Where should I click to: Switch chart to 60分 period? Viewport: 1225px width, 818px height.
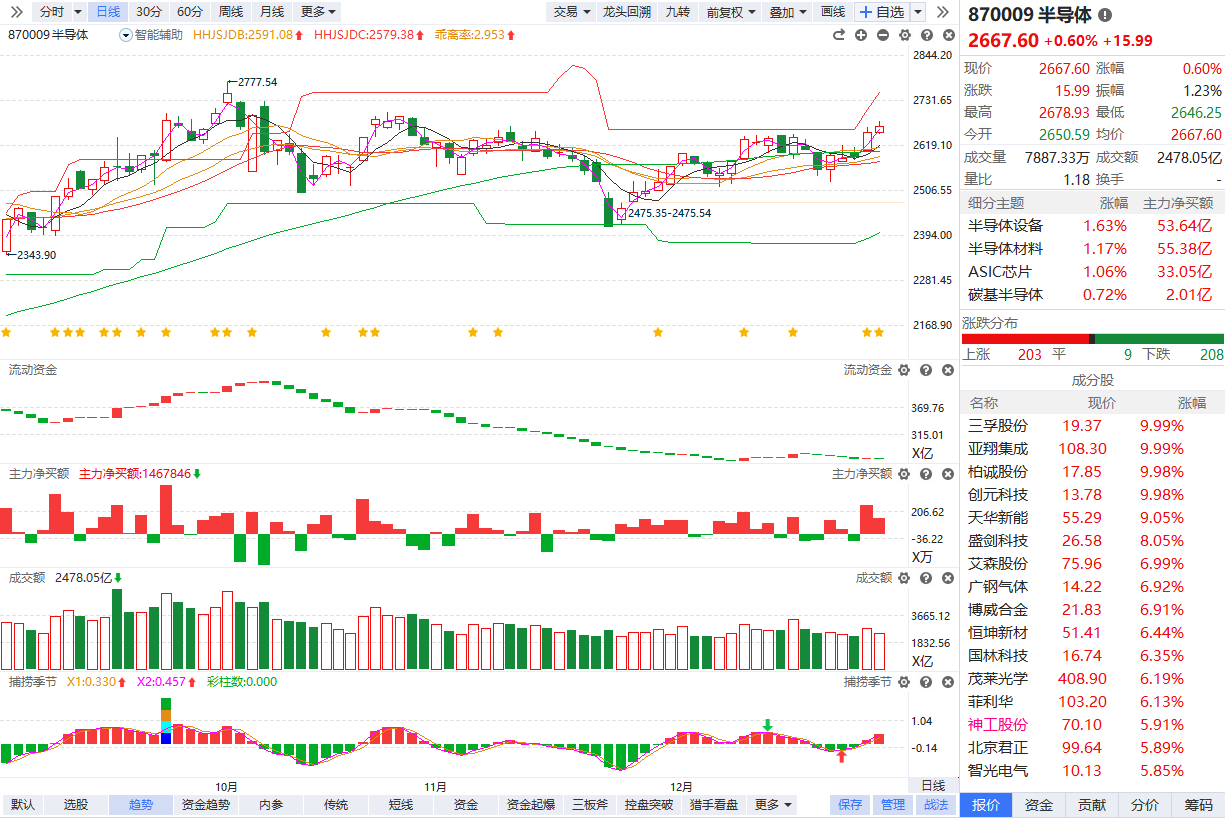point(190,12)
